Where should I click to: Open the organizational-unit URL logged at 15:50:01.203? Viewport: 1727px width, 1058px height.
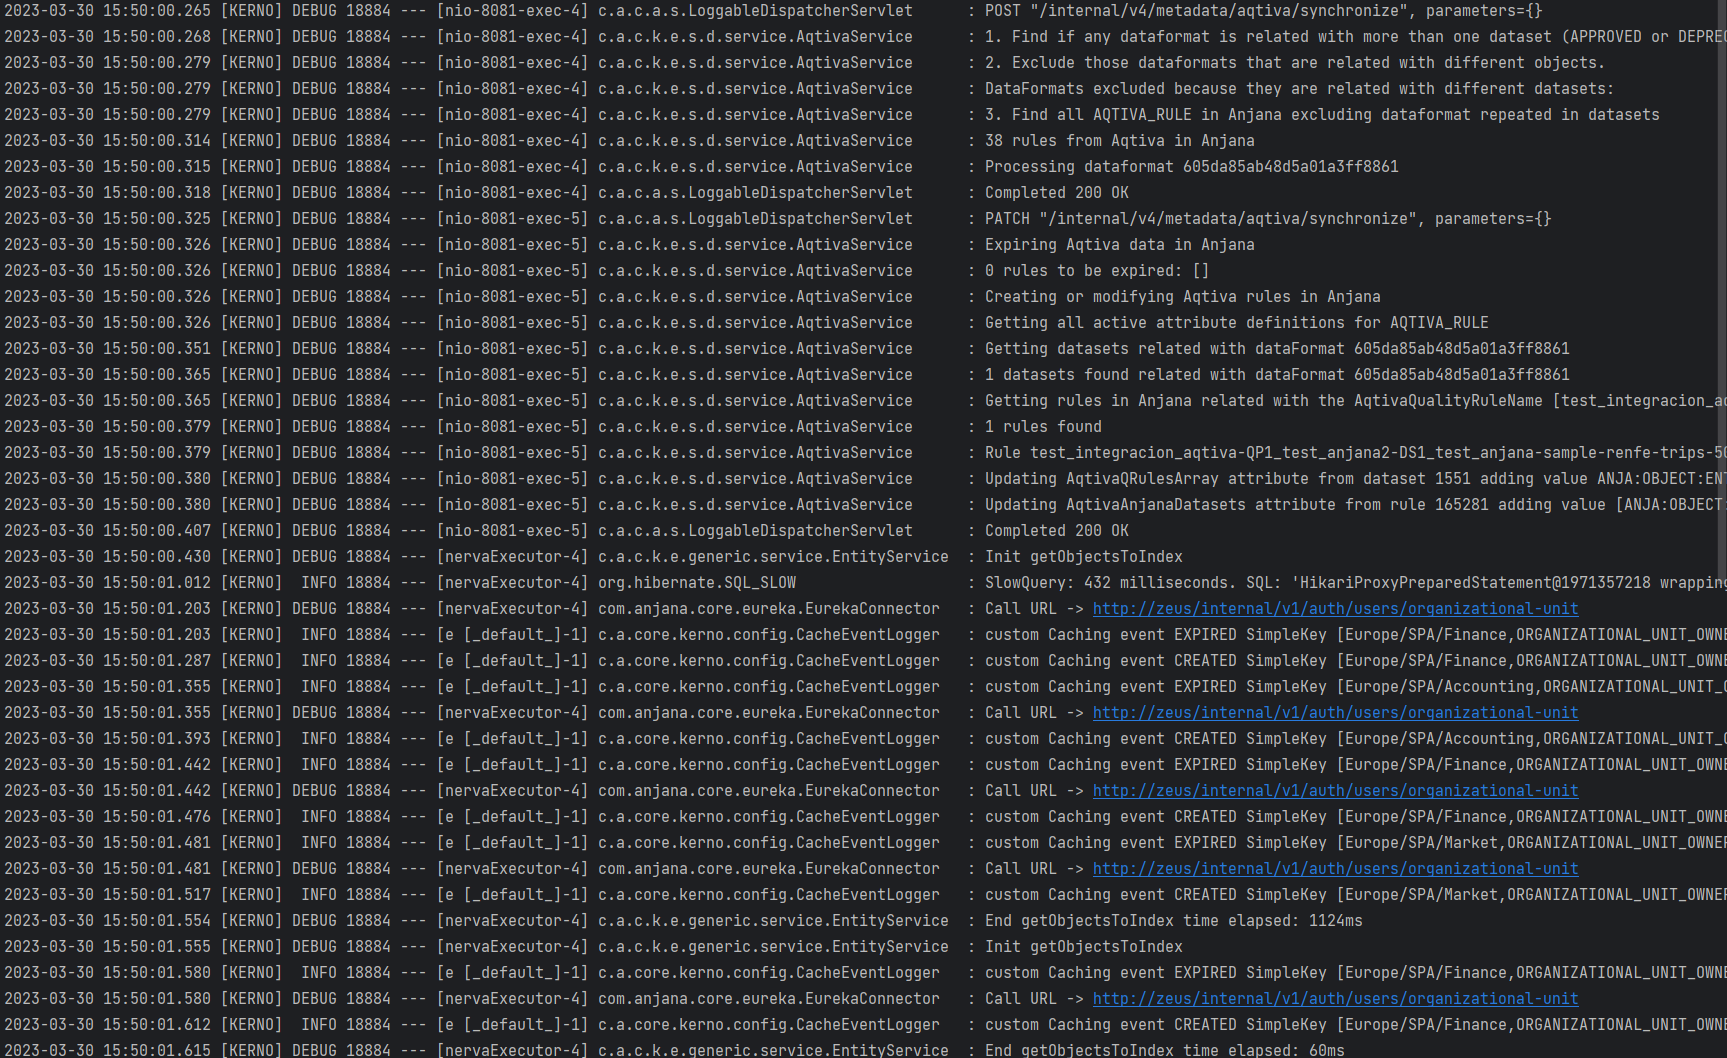click(x=1335, y=609)
